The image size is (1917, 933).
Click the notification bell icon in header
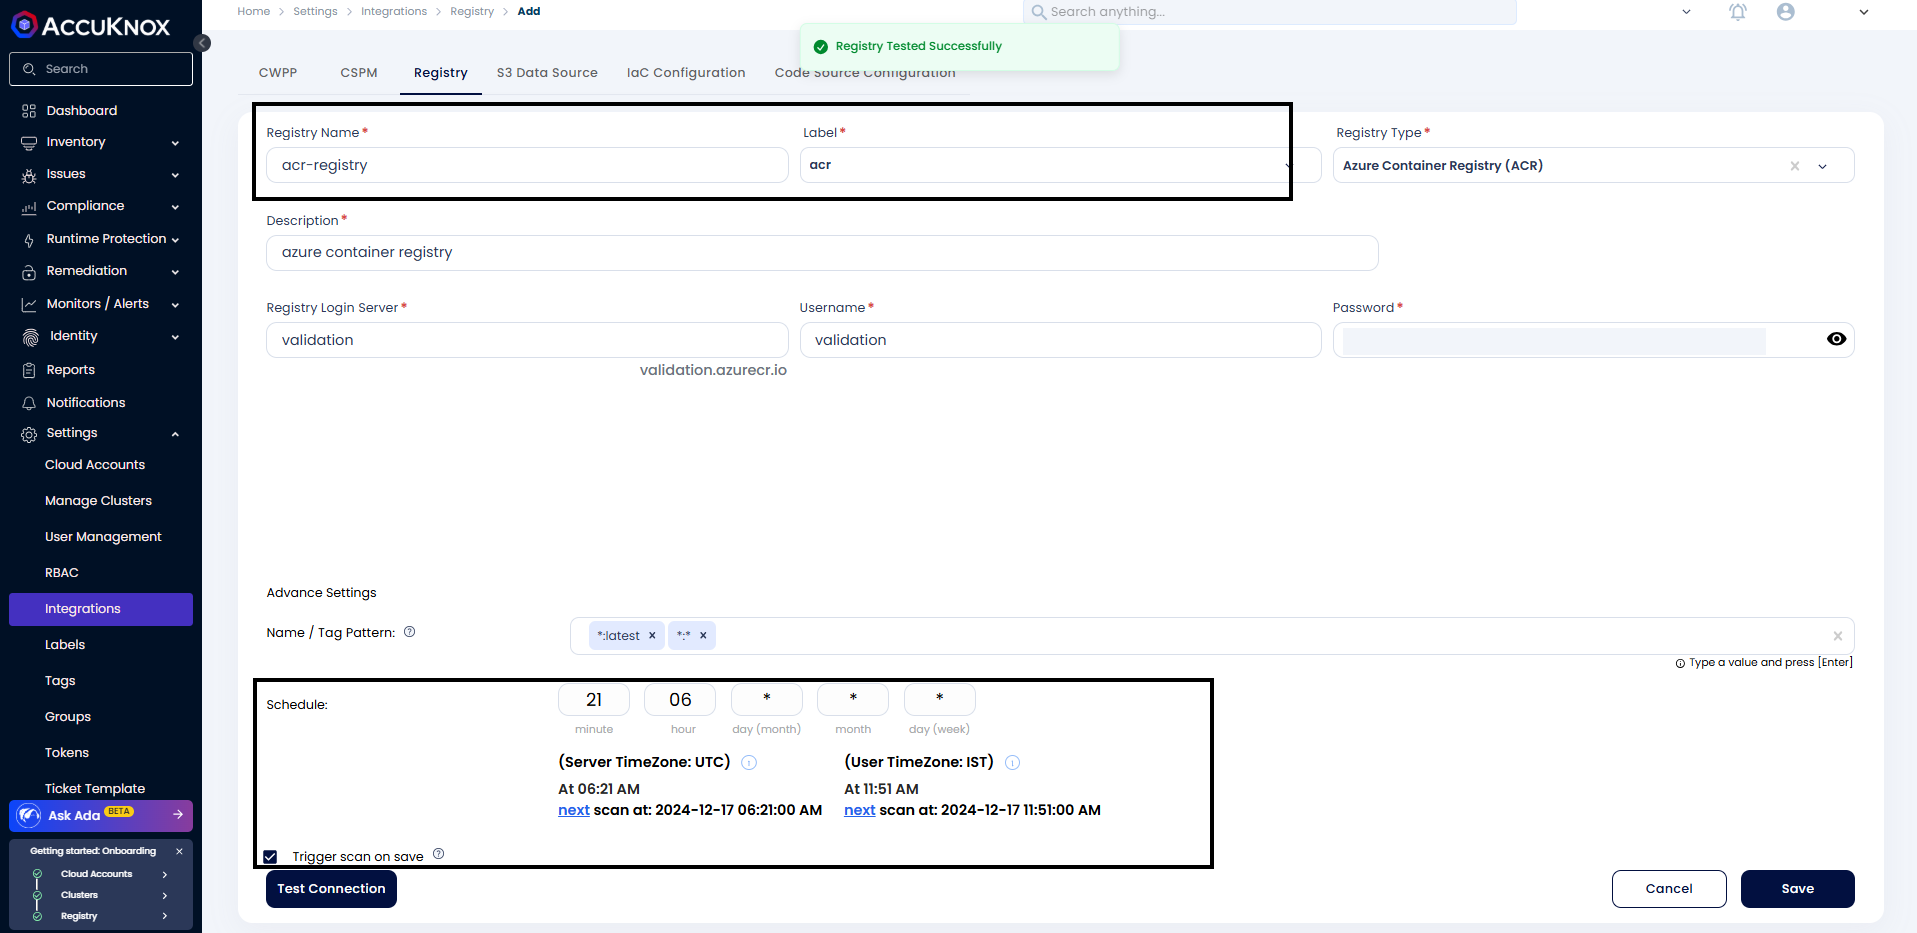[1738, 12]
